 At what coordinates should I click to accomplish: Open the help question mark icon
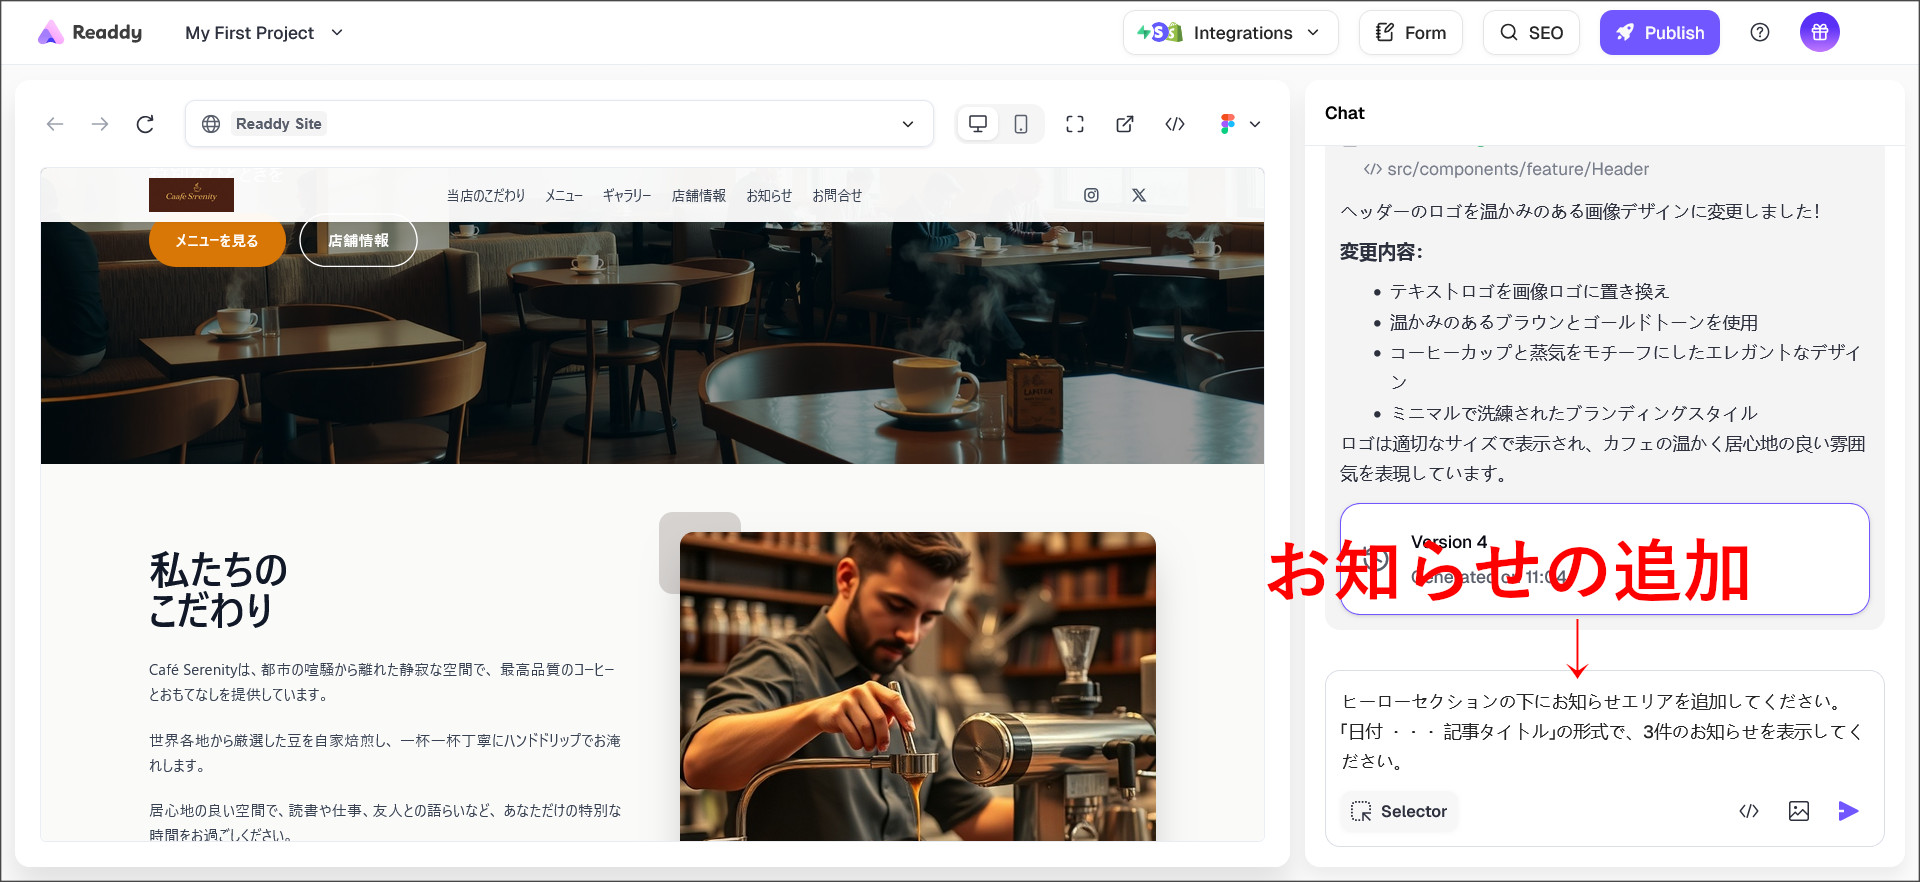1760,33
